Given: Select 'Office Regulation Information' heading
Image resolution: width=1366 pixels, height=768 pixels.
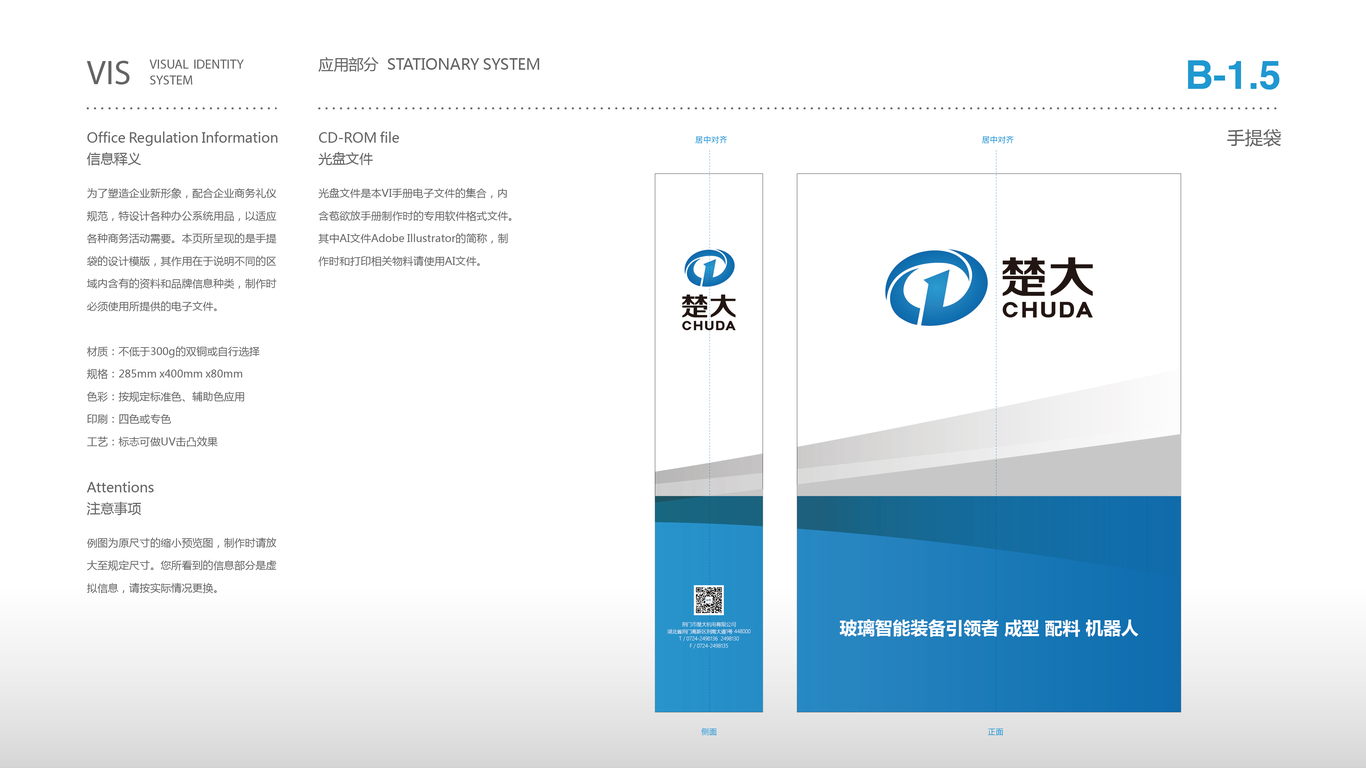Looking at the screenshot, I should coord(182,138).
